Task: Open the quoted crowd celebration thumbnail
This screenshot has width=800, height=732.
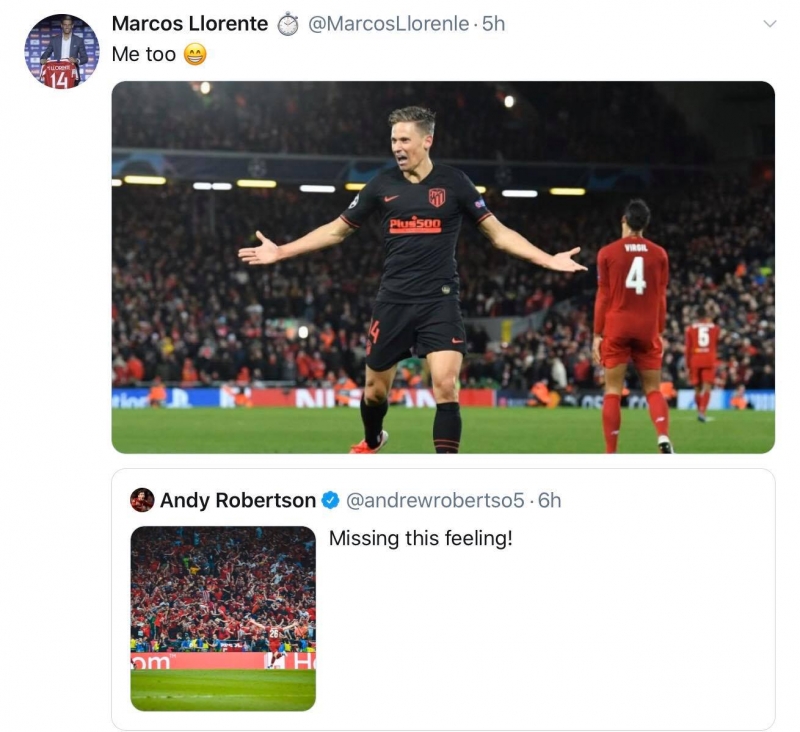Action: point(223,618)
